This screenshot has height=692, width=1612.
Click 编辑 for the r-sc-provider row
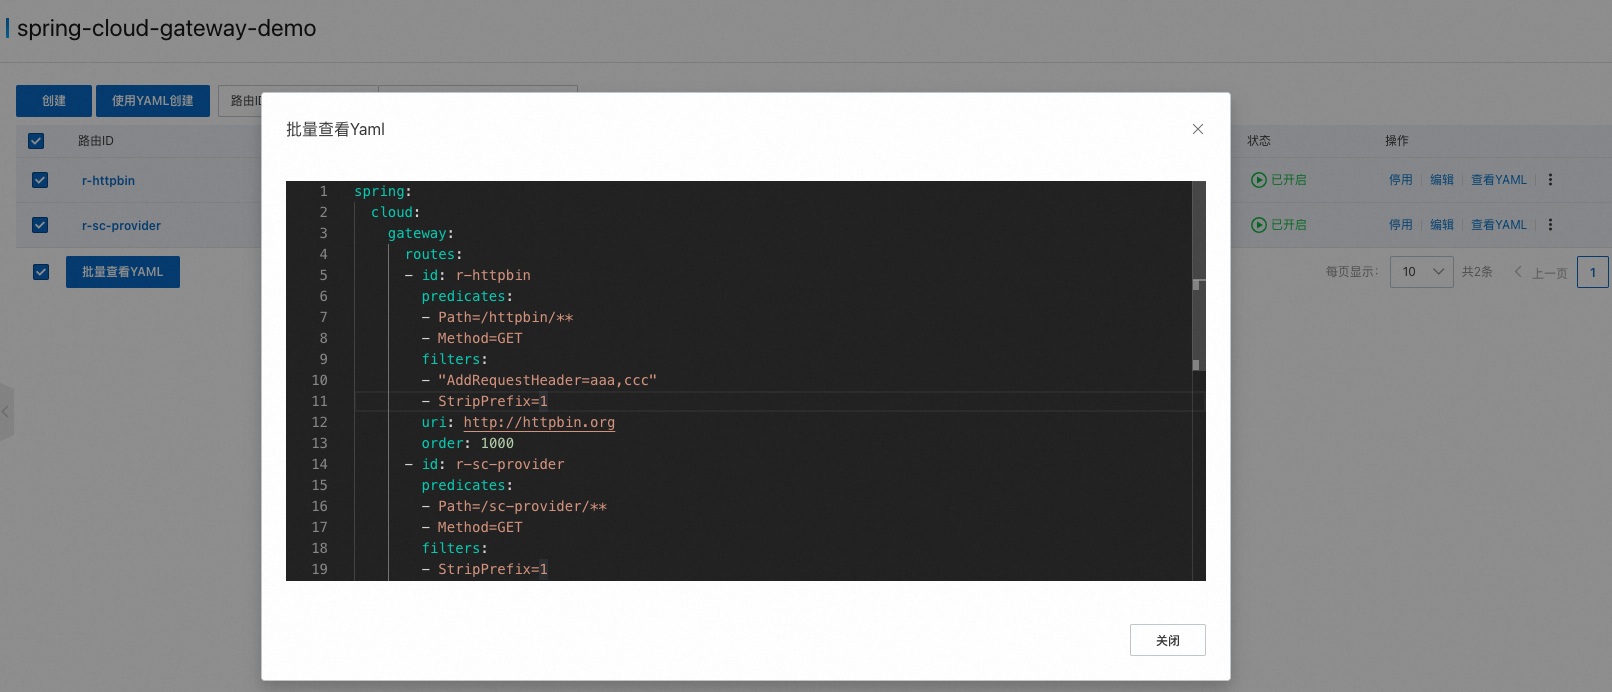(1442, 225)
